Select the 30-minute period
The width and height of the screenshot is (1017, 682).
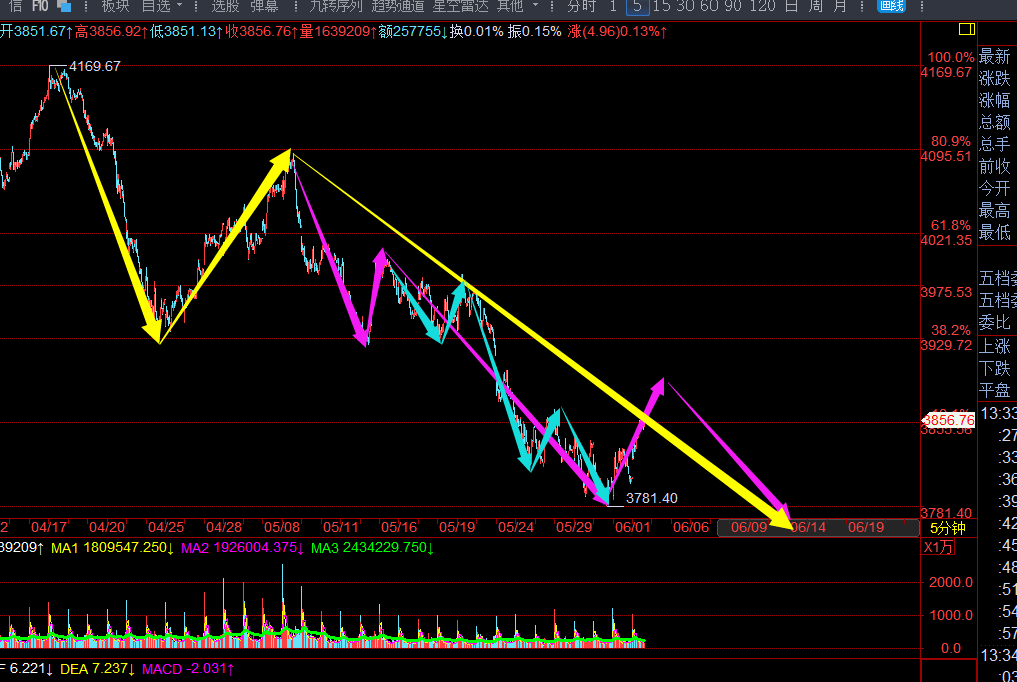[685, 6]
